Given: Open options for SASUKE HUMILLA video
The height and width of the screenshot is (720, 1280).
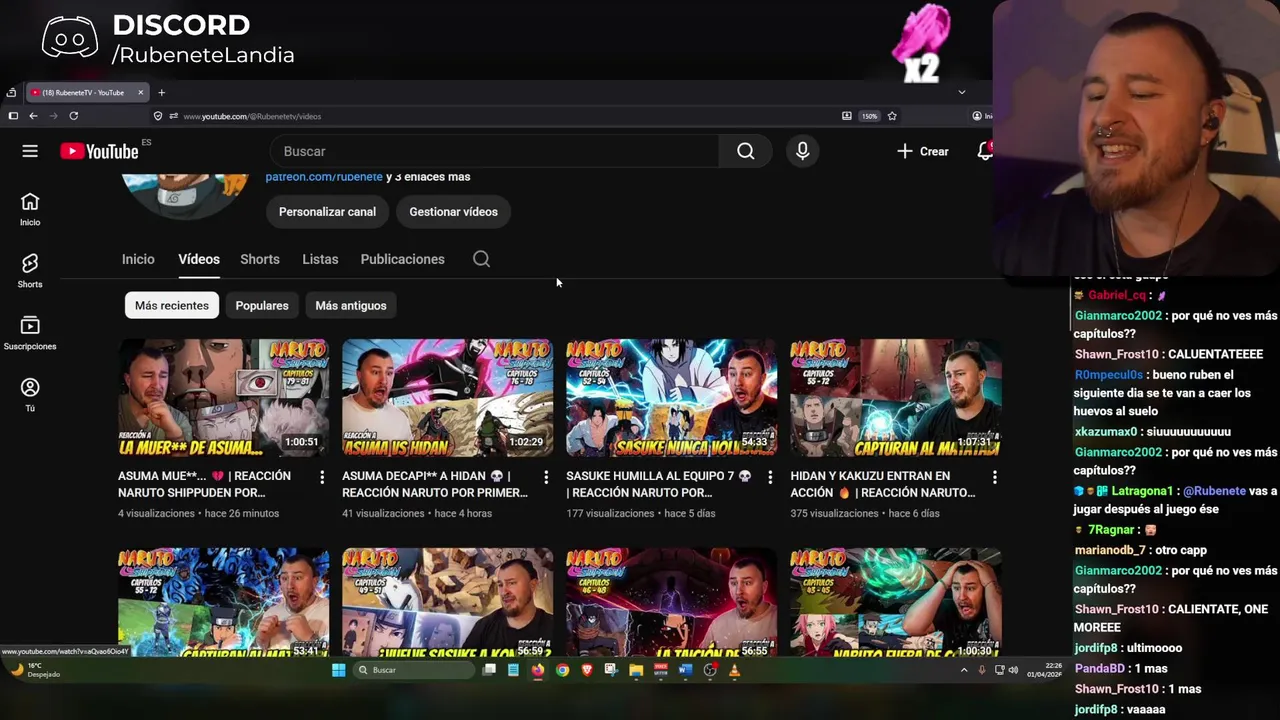Looking at the screenshot, I should [770, 478].
